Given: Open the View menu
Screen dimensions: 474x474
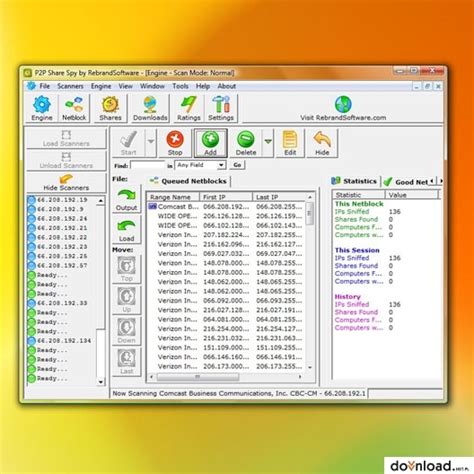Looking at the screenshot, I should click(125, 86).
